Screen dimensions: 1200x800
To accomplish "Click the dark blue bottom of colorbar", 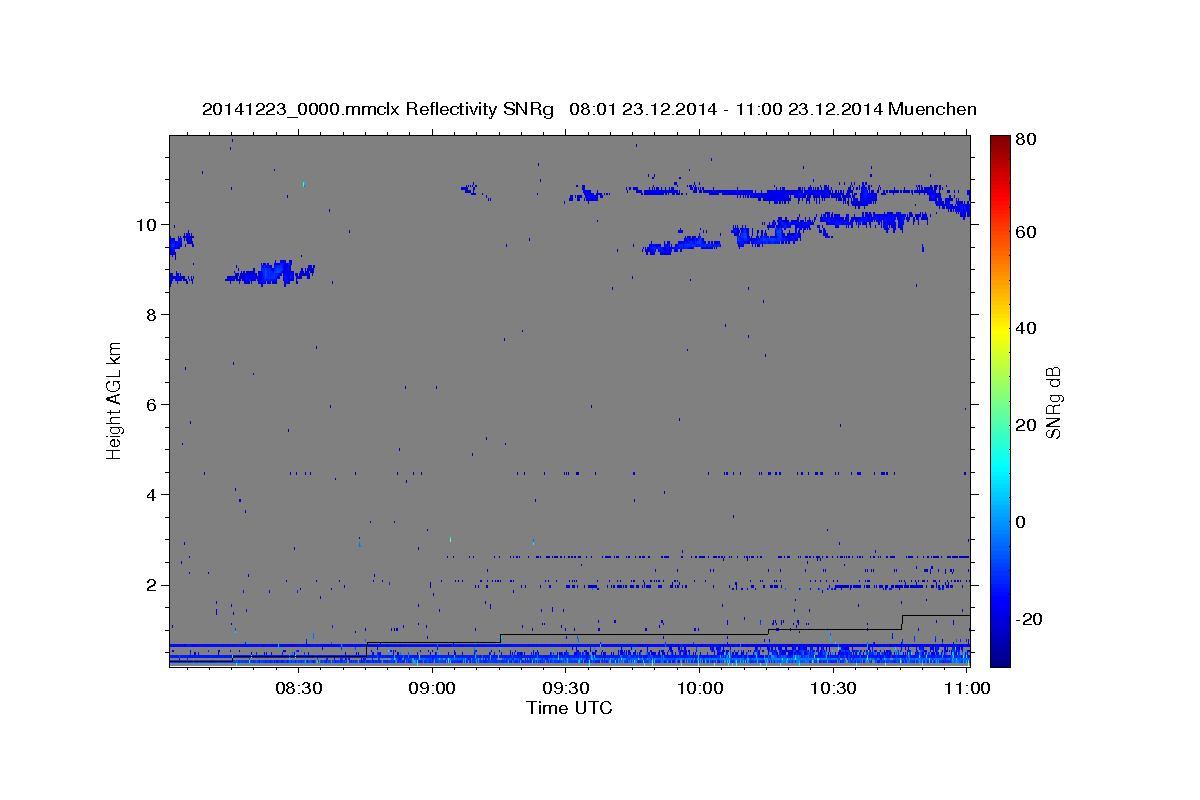I will click(x=1000, y=658).
